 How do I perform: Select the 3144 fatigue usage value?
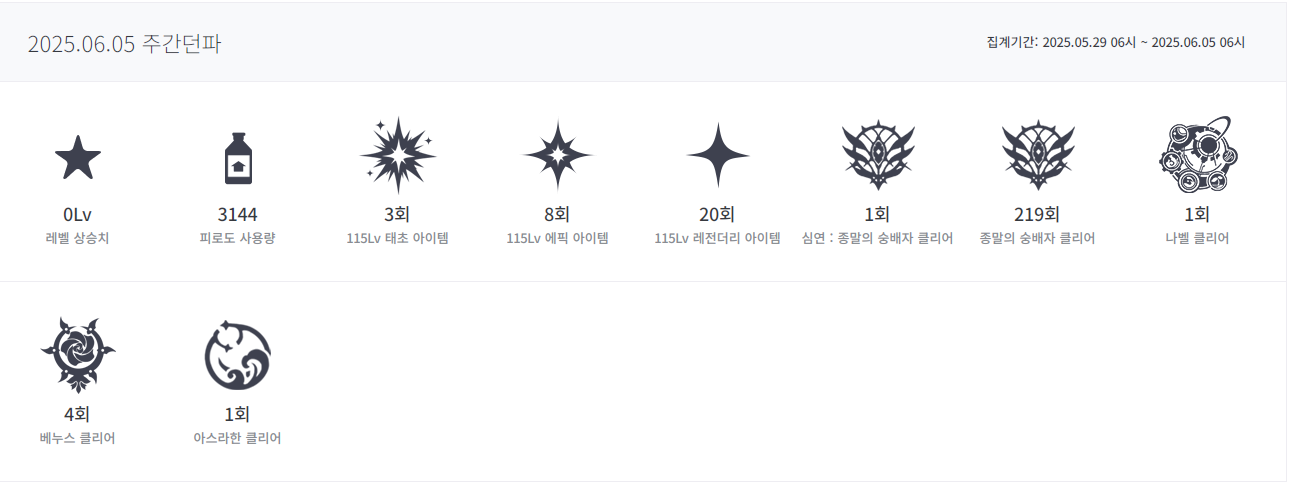coord(237,214)
